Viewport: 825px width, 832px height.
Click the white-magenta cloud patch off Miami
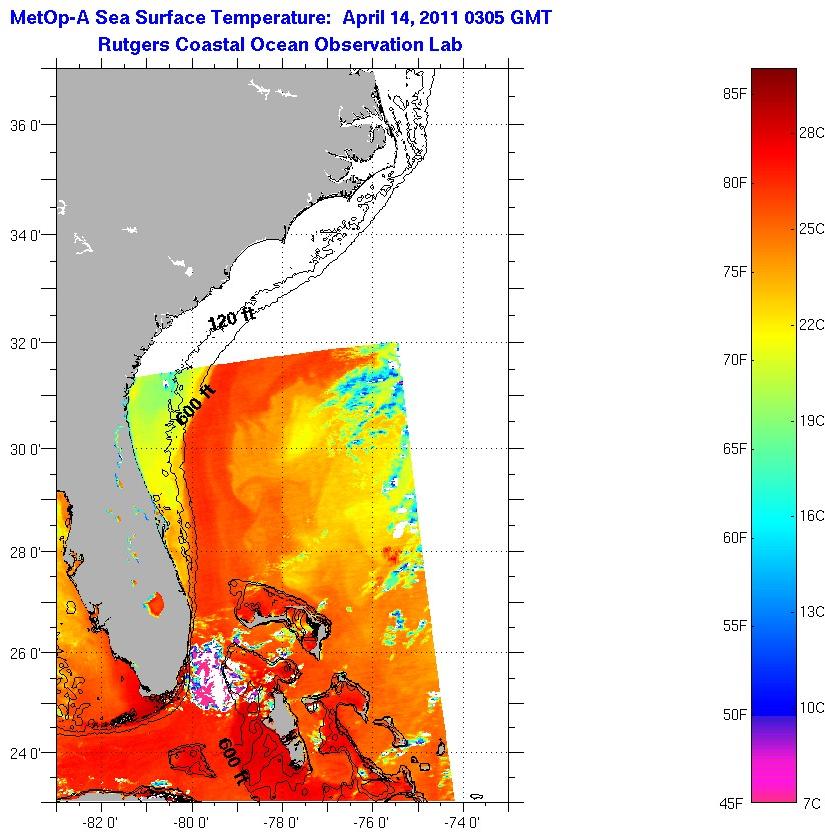[x=212, y=677]
